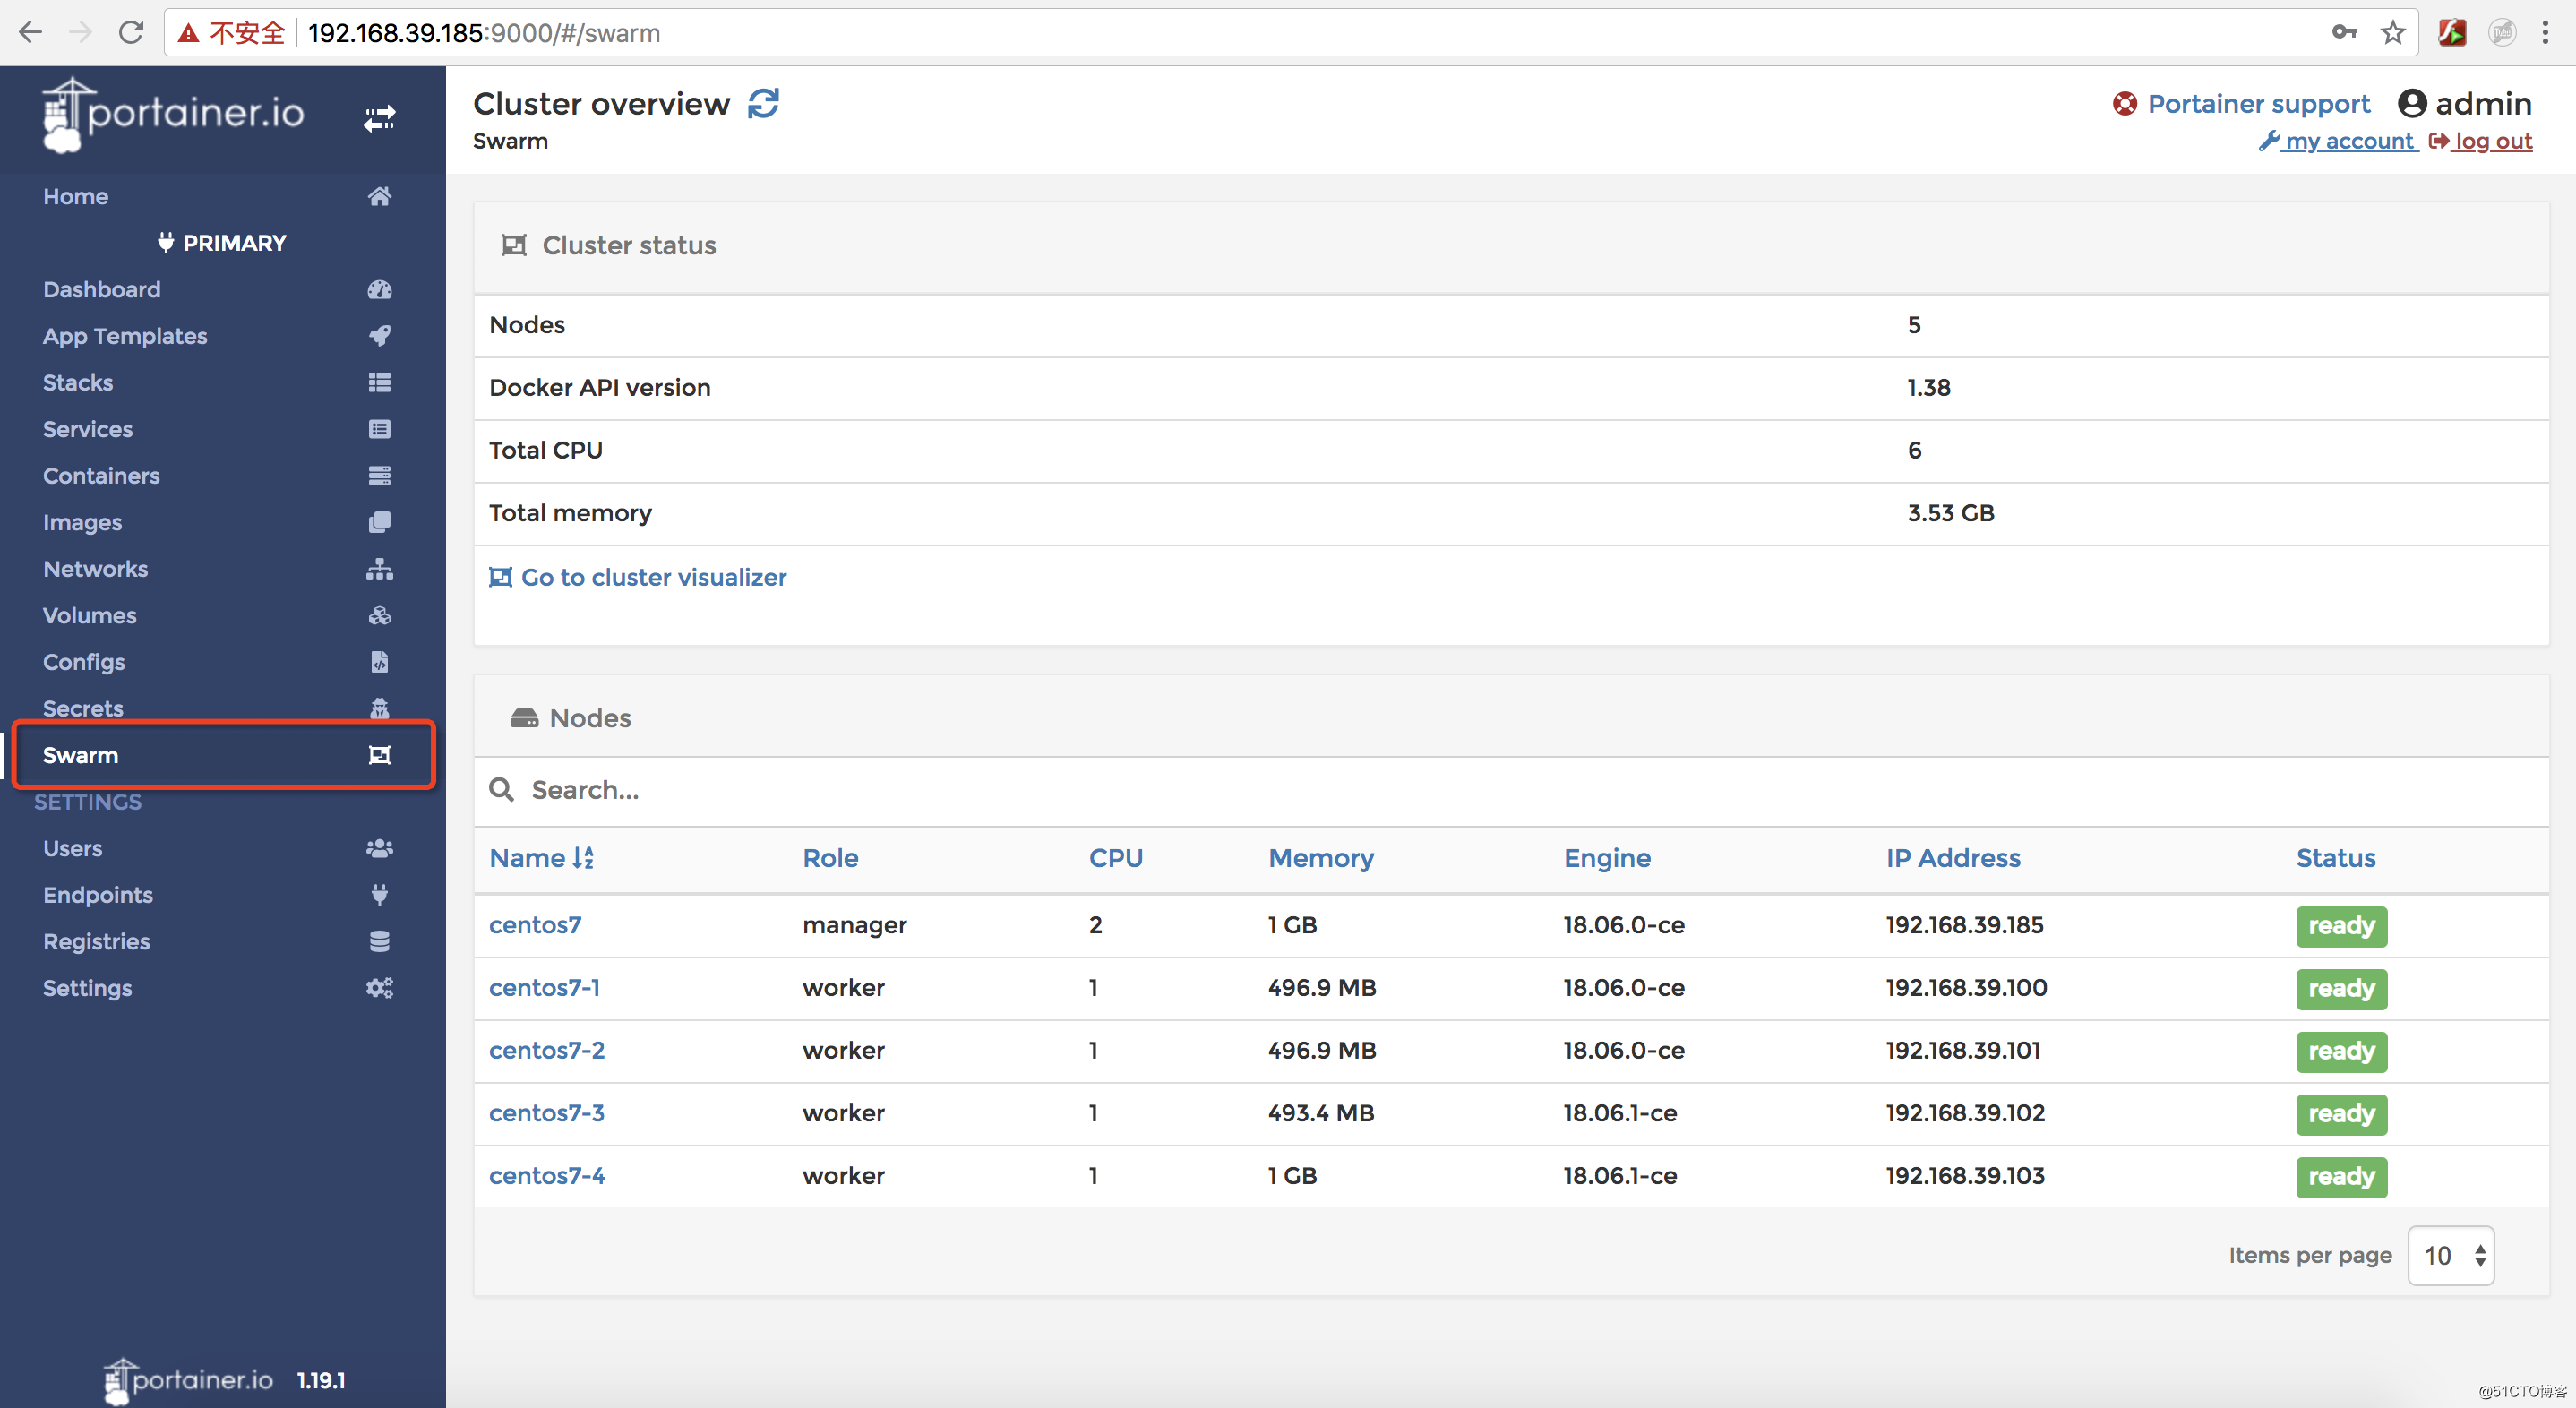Image resolution: width=2576 pixels, height=1408 pixels.
Task: Open node centos7-2 link
Action: pos(547,1050)
